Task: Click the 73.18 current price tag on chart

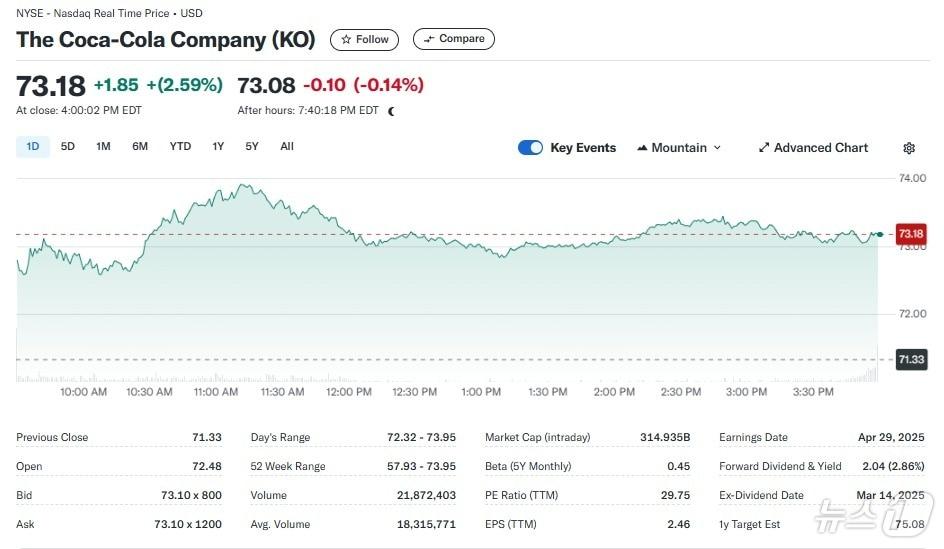Action: (910, 234)
